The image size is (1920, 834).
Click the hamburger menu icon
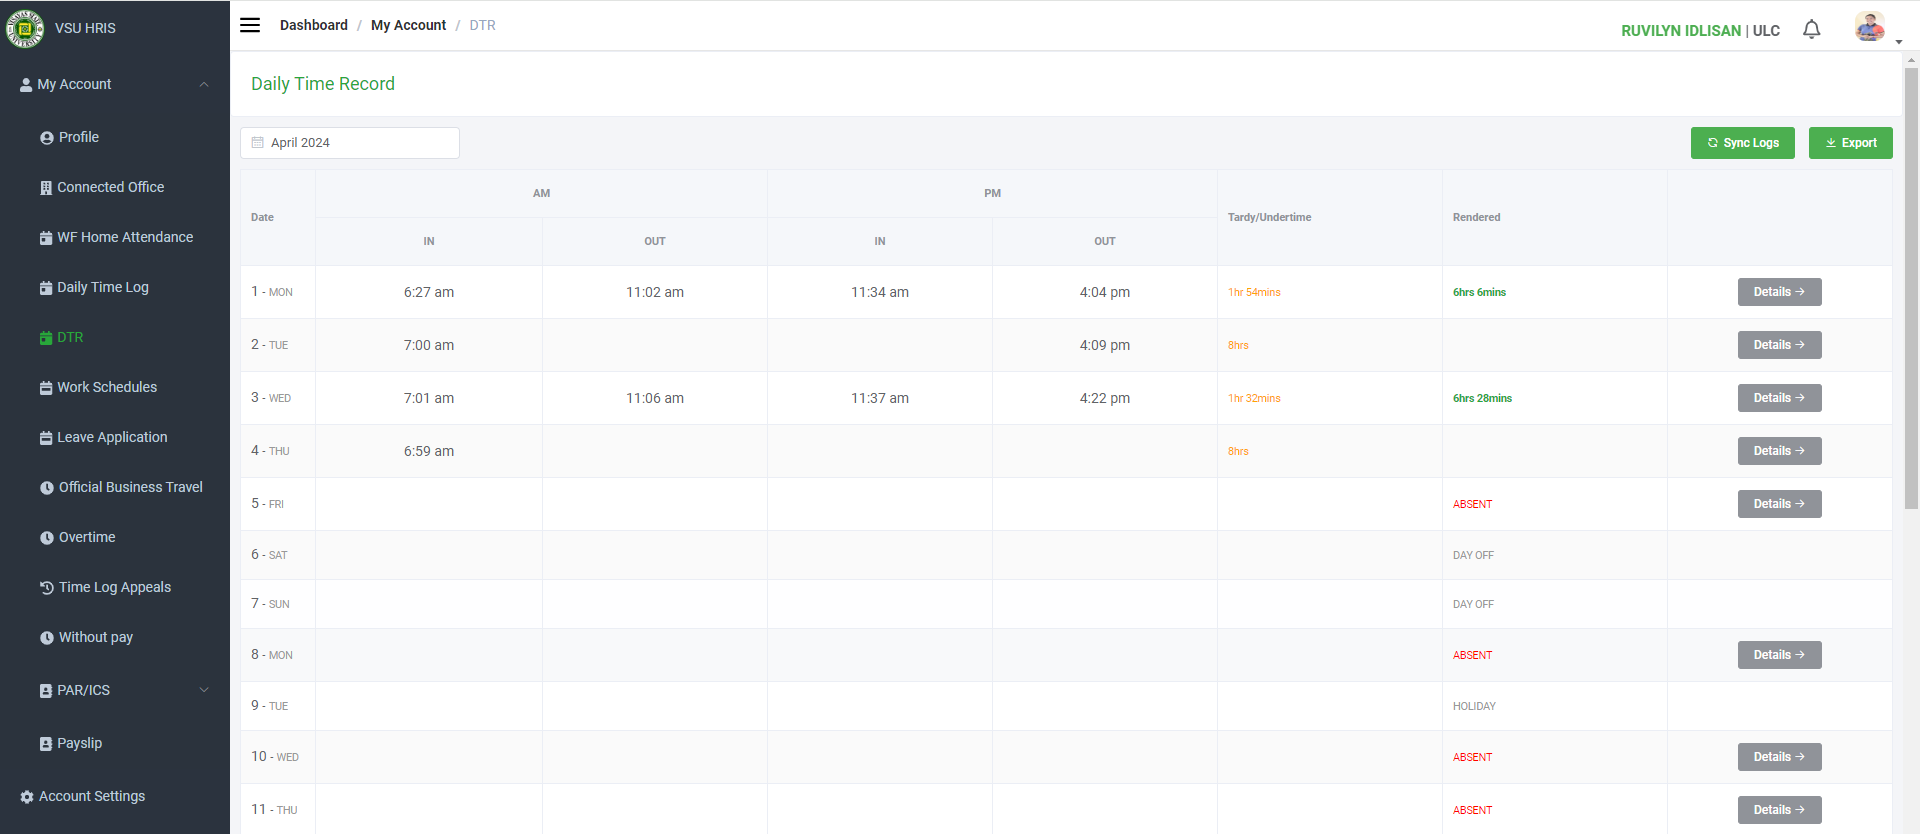tap(250, 25)
